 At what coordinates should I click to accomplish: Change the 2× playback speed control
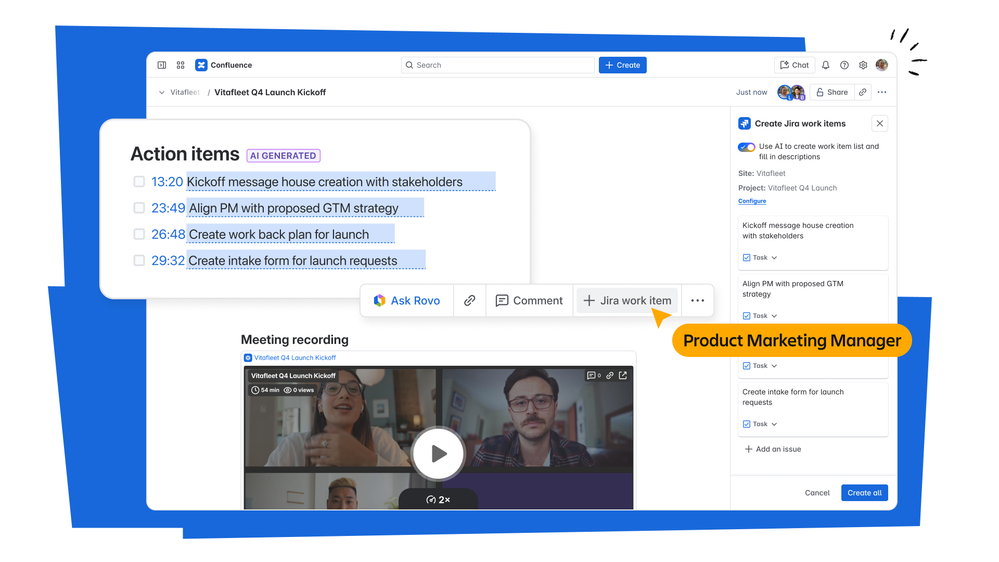click(438, 499)
